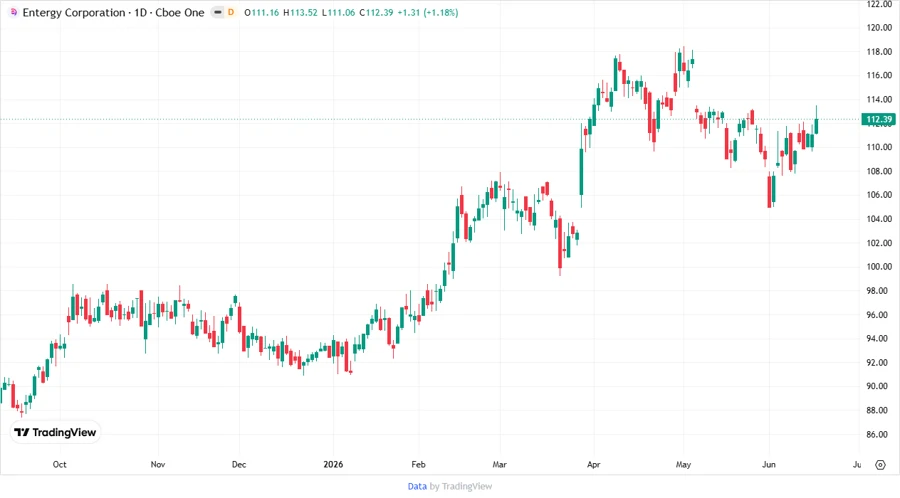Open the TradingView attribution link in footer

pyautogui.click(x=467, y=486)
